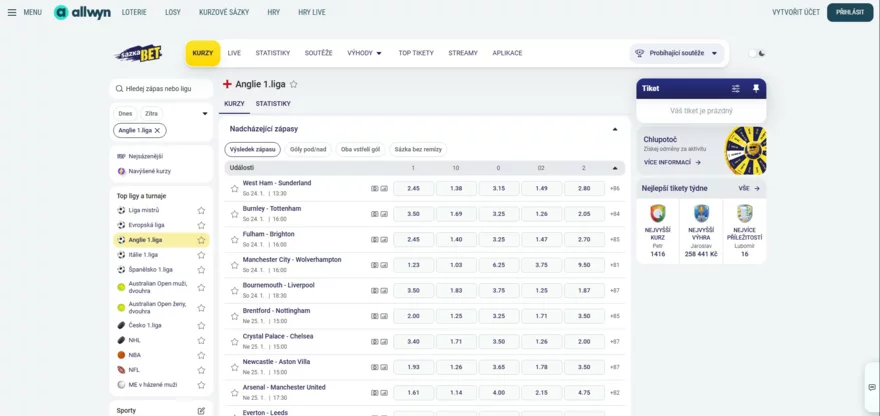Image resolution: width=880 pixels, height=416 pixels.
Task: Open stream icon for Newcastle - Aston Villa
Action: click(x=375, y=367)
